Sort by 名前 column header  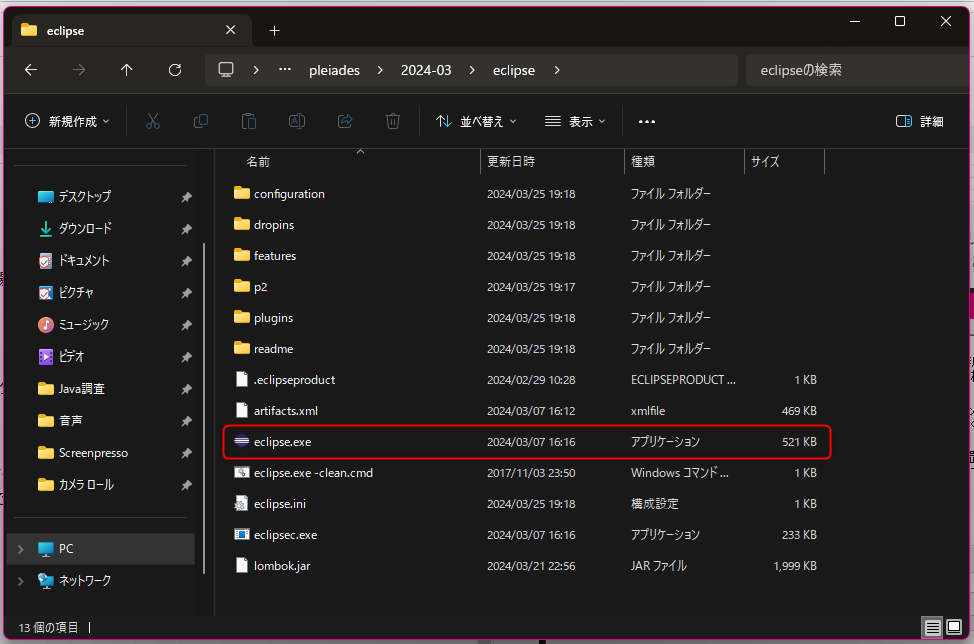[x=258, y=161]
